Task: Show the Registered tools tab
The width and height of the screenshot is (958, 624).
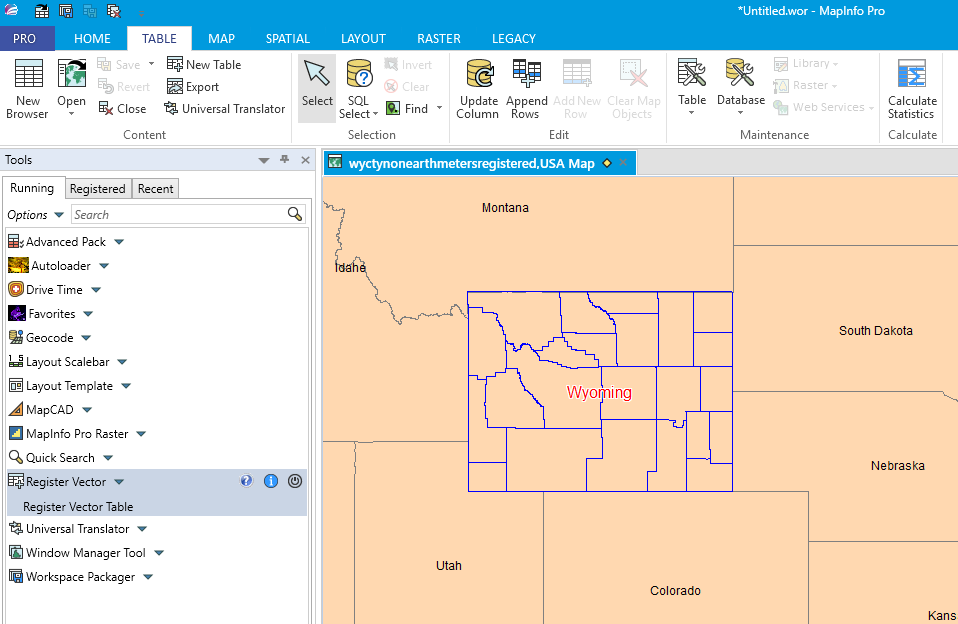Action: click(x=97, y=188)
